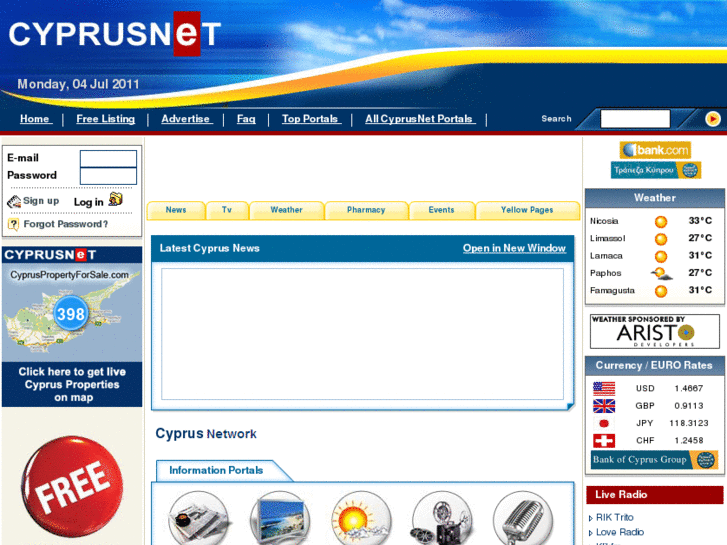Click the CyprusPropertyForSale.com map image
Screen dimensions: 727x545
(x=72, y=313)
